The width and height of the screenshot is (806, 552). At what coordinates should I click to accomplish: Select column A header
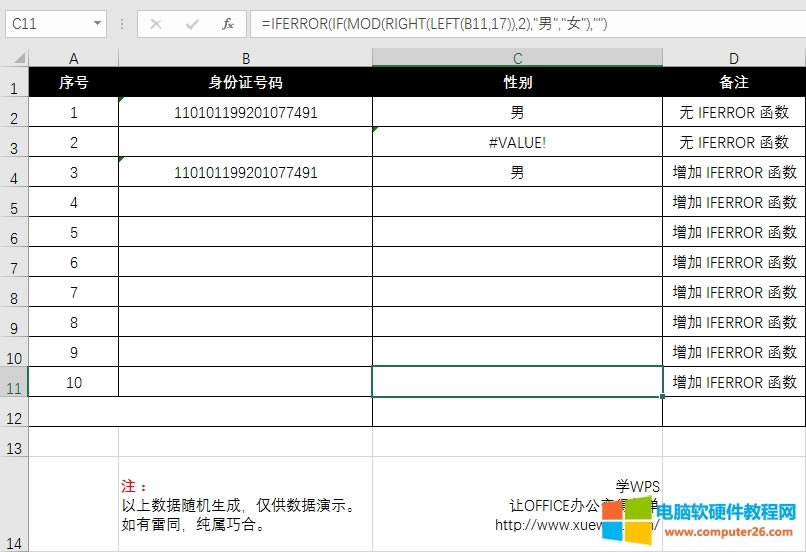[x=74, y=58]
